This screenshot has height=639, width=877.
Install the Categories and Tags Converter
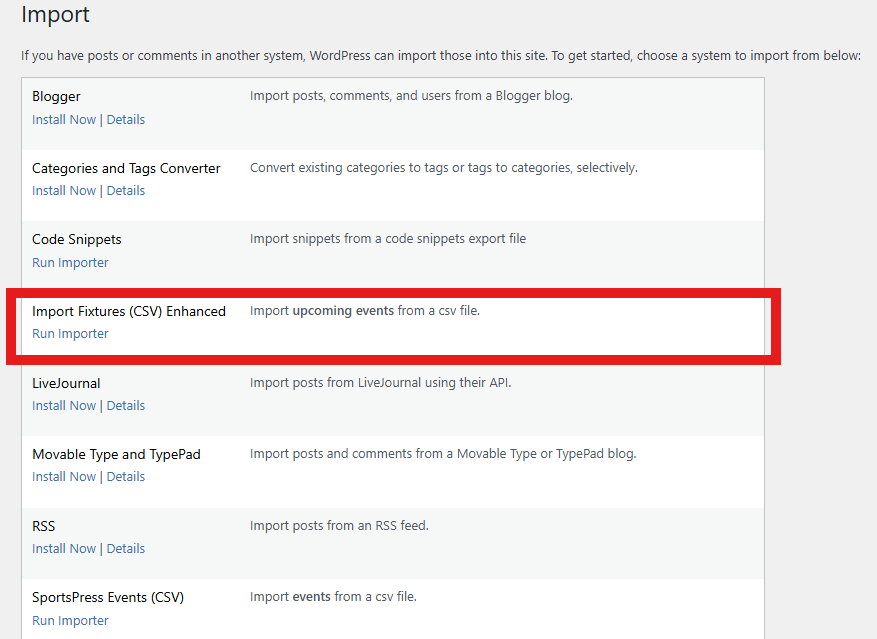tap(63, 190)
